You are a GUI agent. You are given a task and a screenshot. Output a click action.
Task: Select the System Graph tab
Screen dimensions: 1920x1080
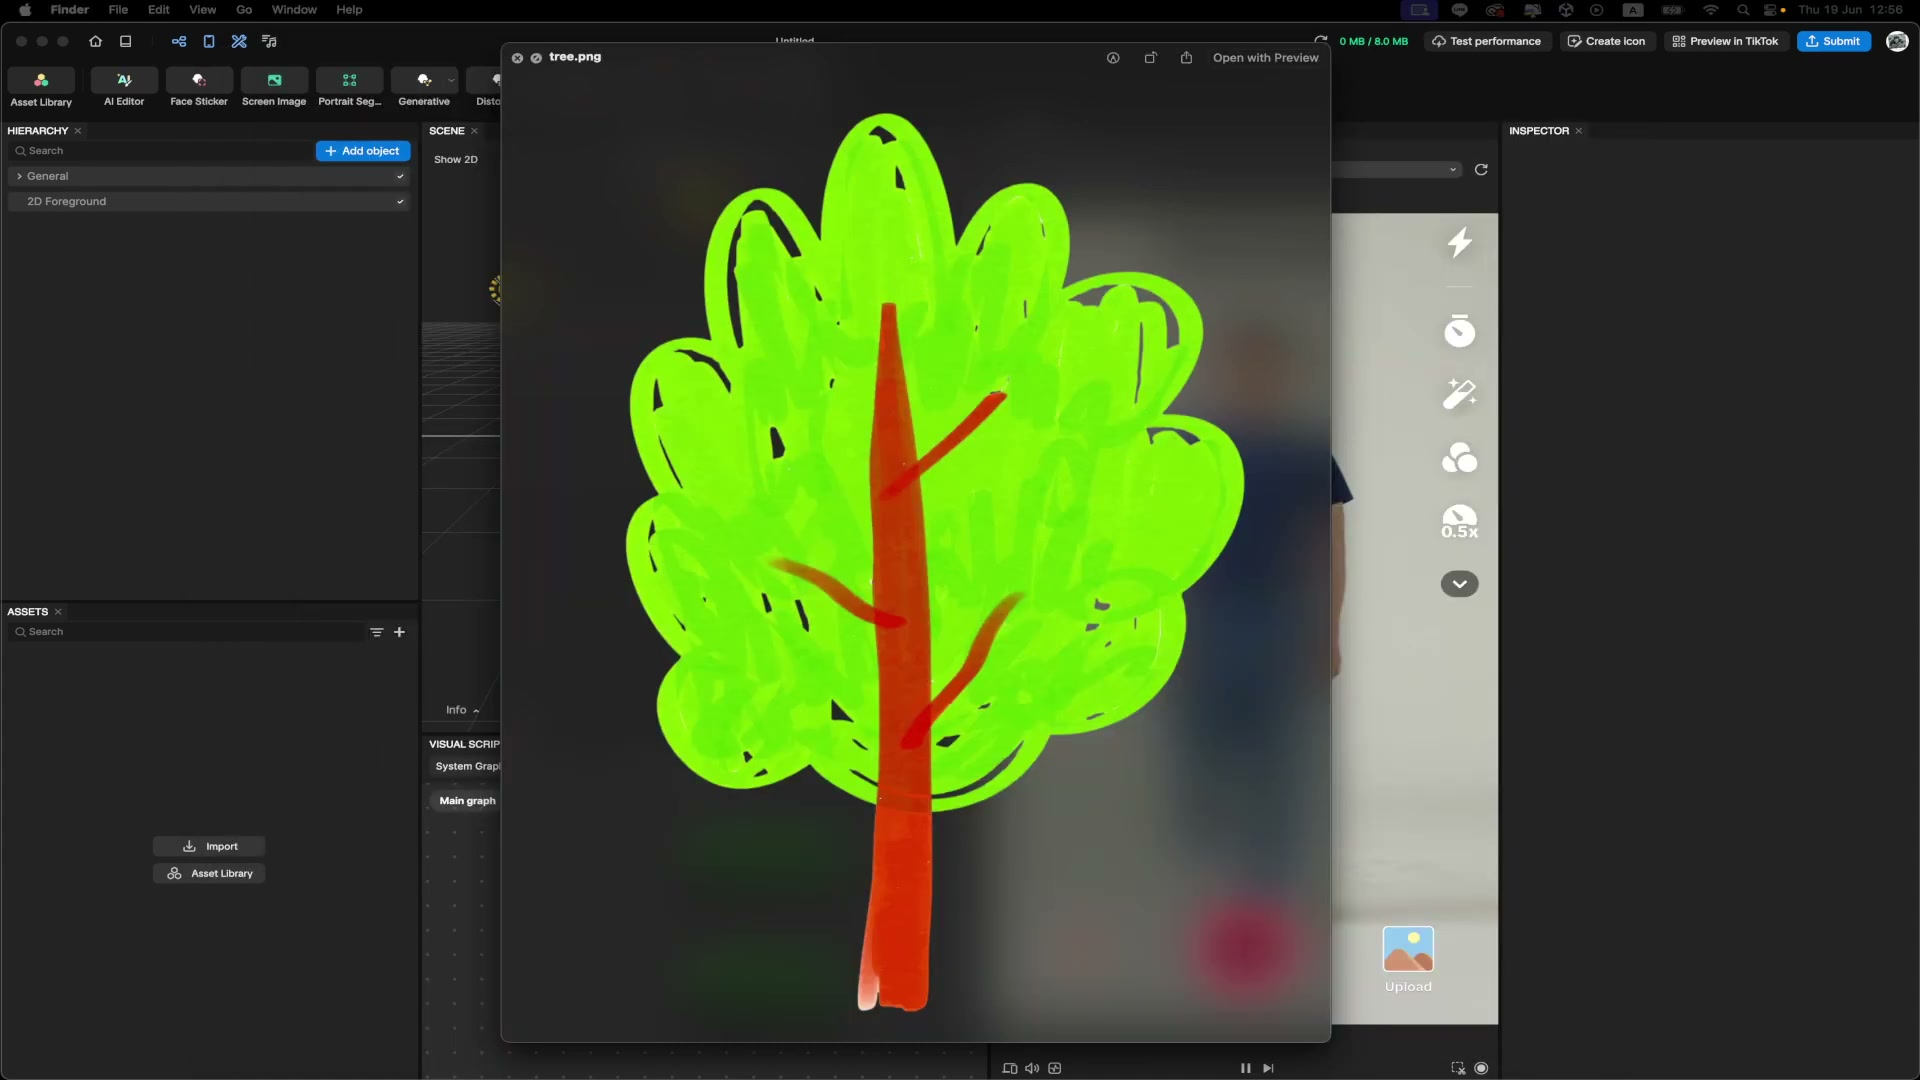[467, 767]
